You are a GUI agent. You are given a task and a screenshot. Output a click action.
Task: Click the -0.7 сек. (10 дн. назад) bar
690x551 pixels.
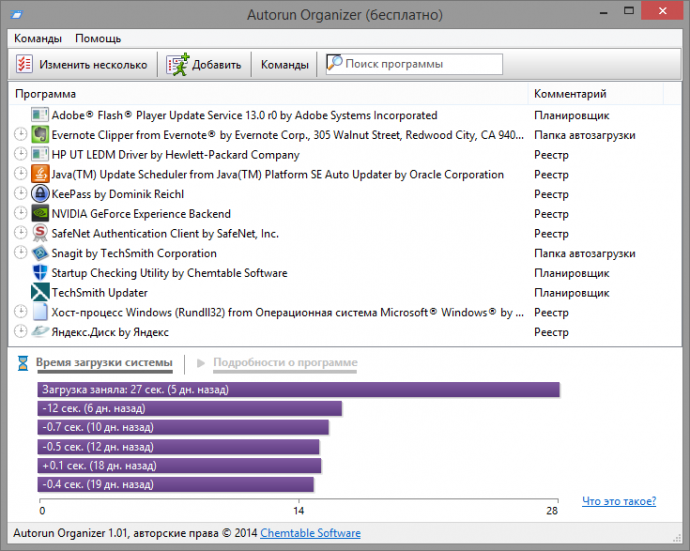(x=183, y=427)
